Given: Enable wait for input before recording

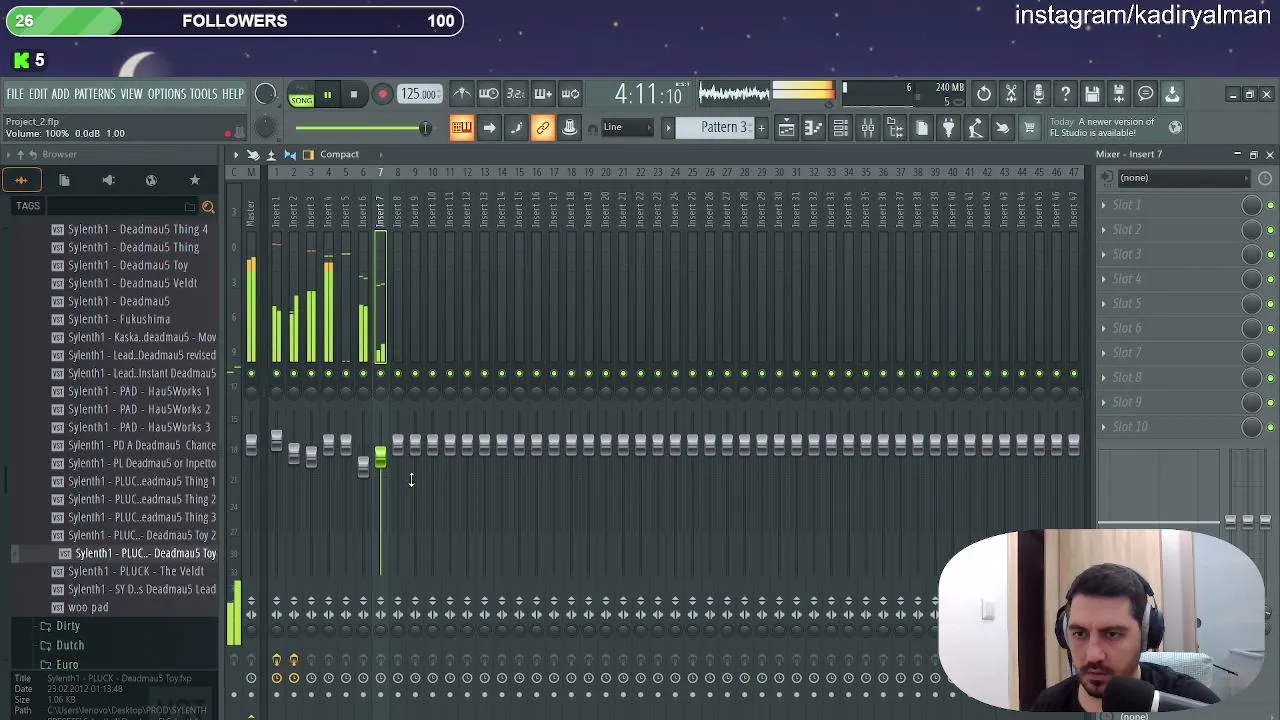Looking at the screenshot, I should tap(488, 94).
